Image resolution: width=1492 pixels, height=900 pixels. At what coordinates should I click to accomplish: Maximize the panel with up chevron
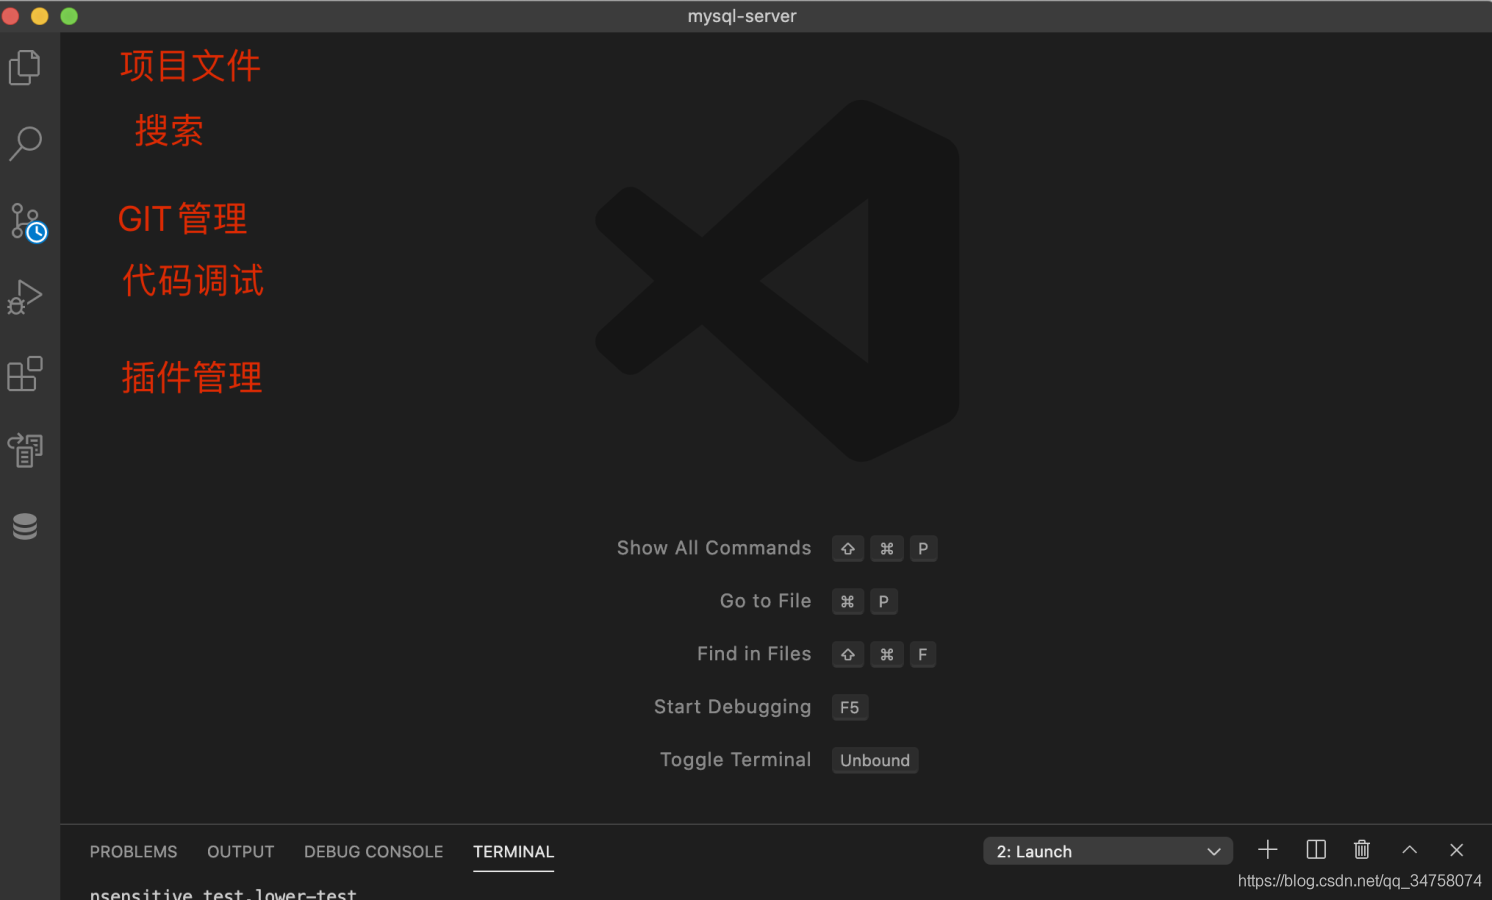pyautogui.click(x=1410, y=850)
